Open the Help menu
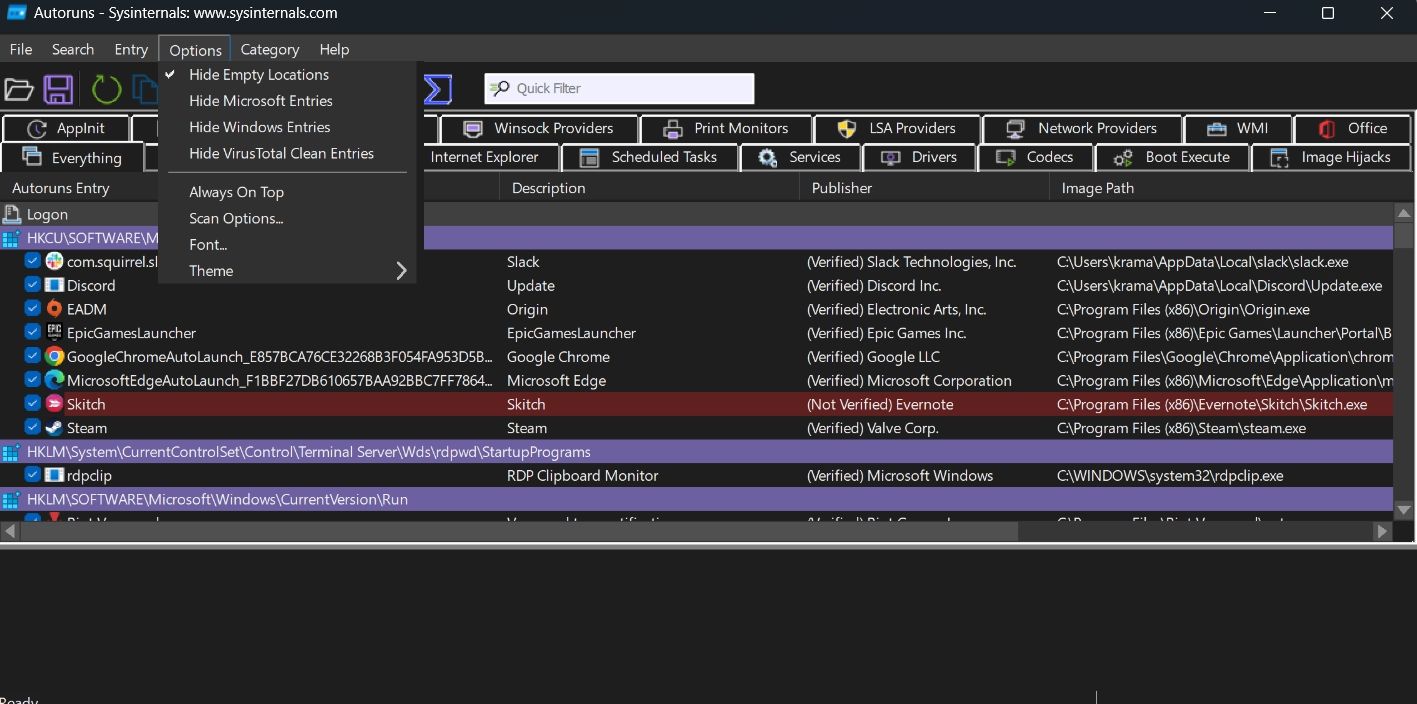 pyautogui.click(x=334, y=49)
